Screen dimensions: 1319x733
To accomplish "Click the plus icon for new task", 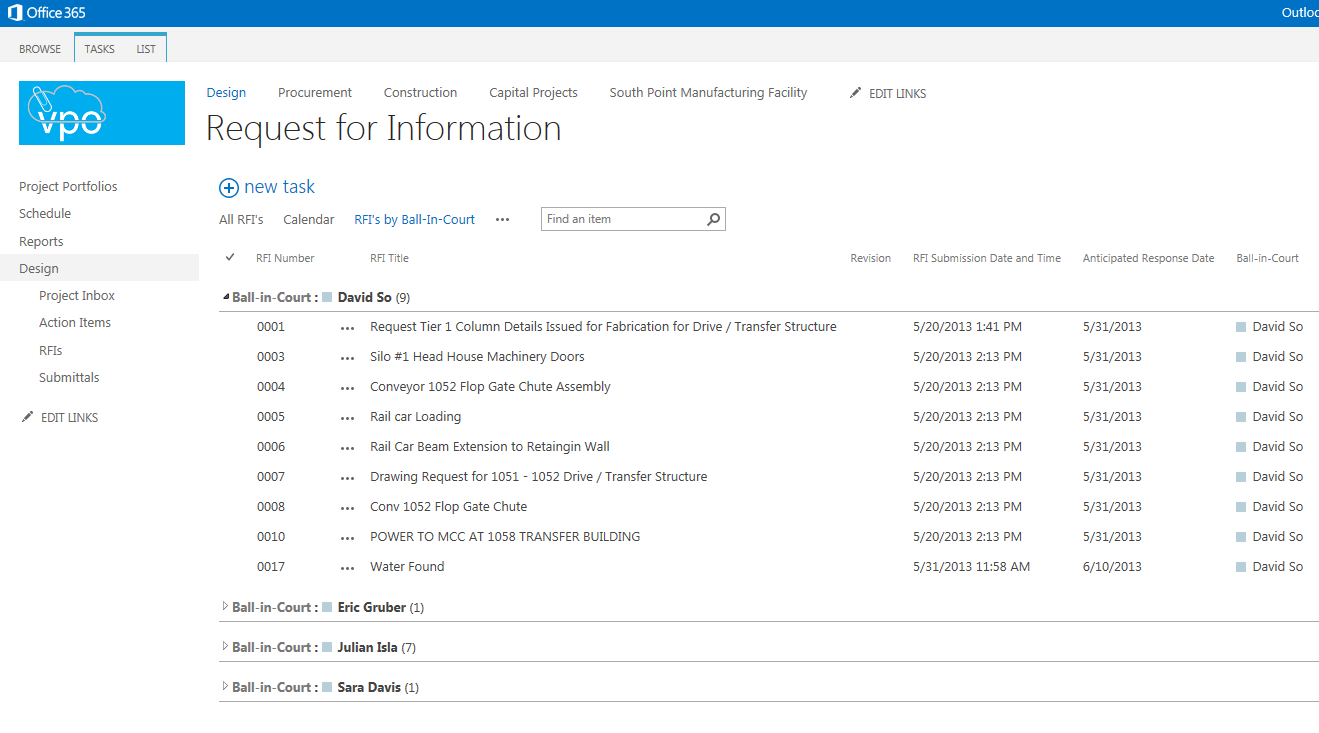I will coord(229,188).
